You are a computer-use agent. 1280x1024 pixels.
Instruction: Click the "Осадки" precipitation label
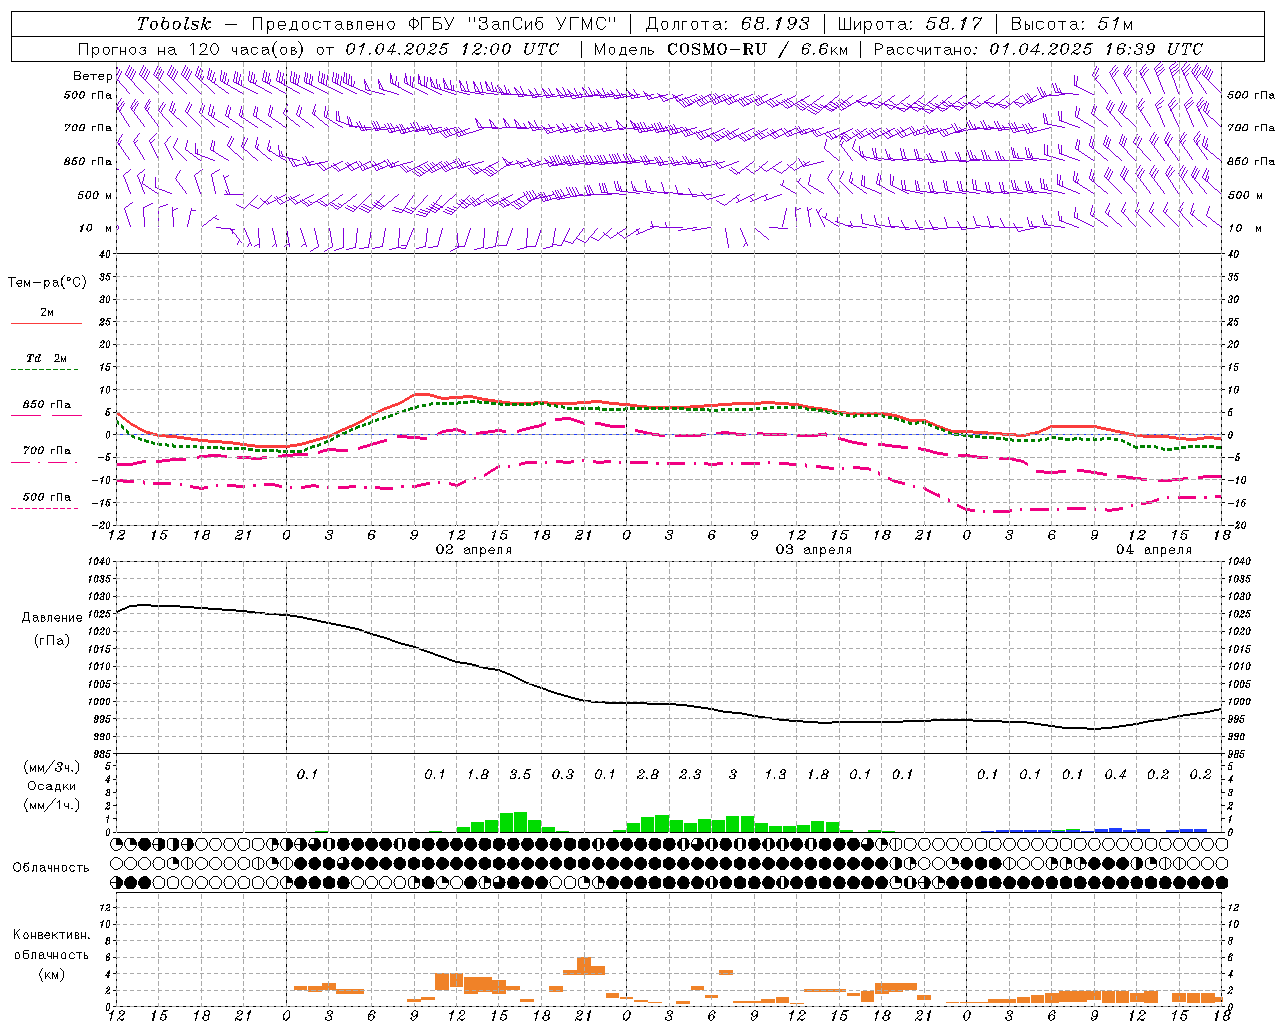pos(50,786)
